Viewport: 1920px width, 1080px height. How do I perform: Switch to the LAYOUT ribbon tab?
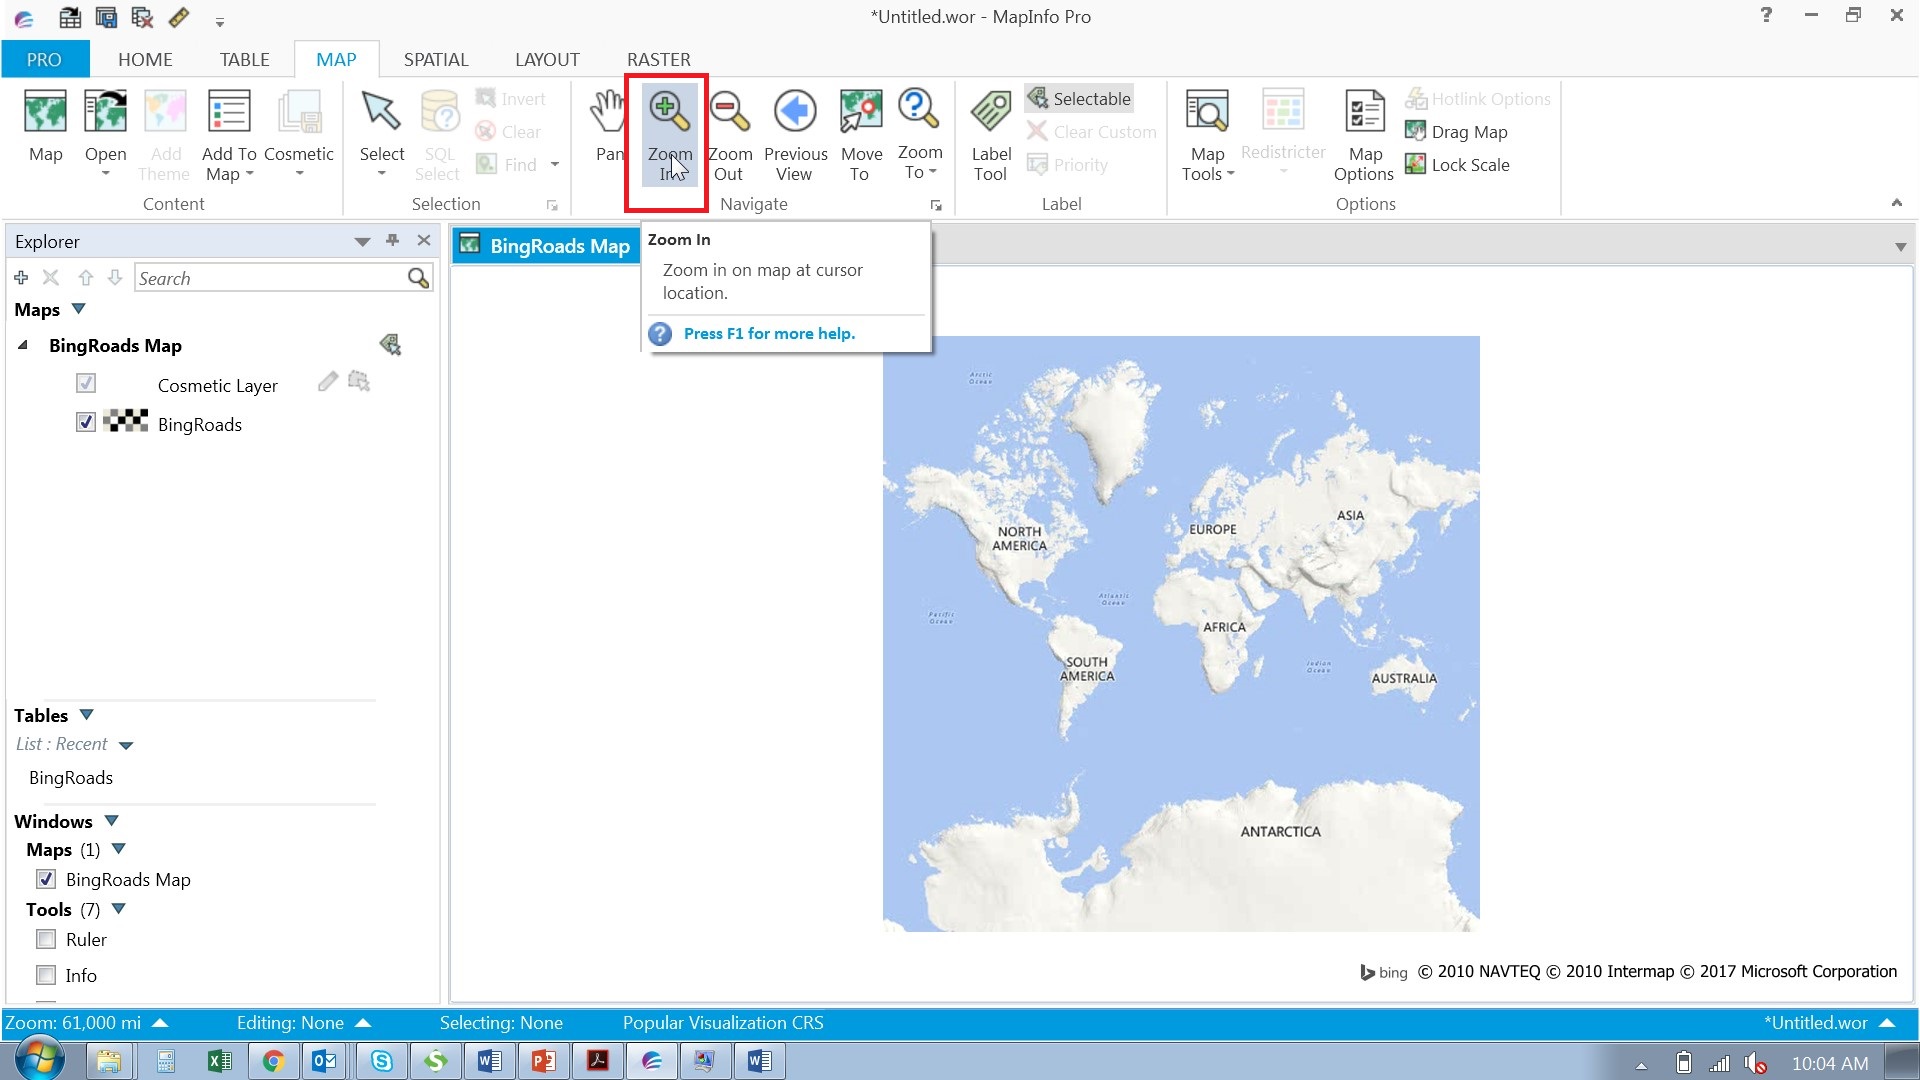[x=546, y=59]
